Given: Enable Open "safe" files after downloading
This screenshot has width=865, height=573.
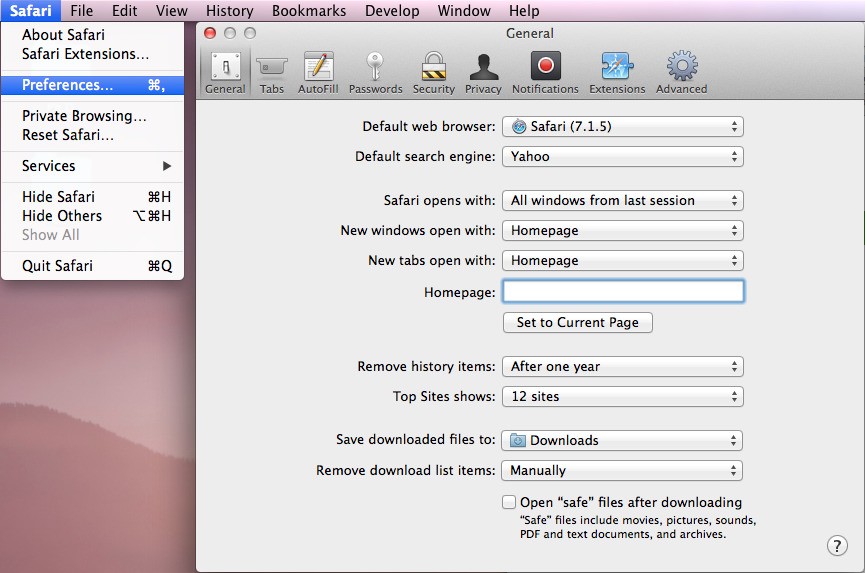Looking at the screenshot, I should coord(509,502).
